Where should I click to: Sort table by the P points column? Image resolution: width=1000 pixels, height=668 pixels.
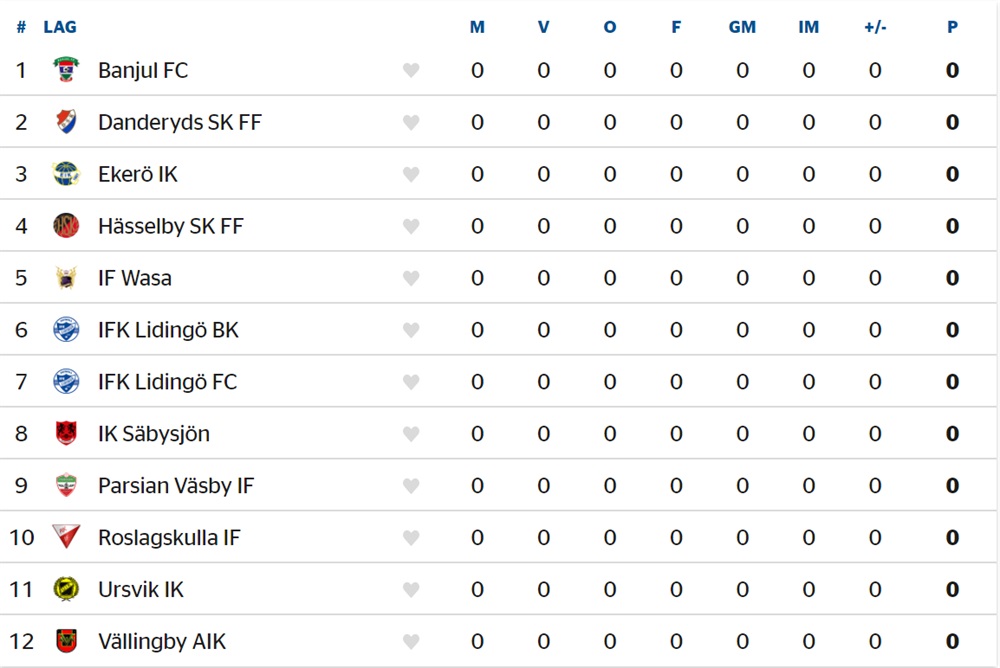[x=952, y=27]
